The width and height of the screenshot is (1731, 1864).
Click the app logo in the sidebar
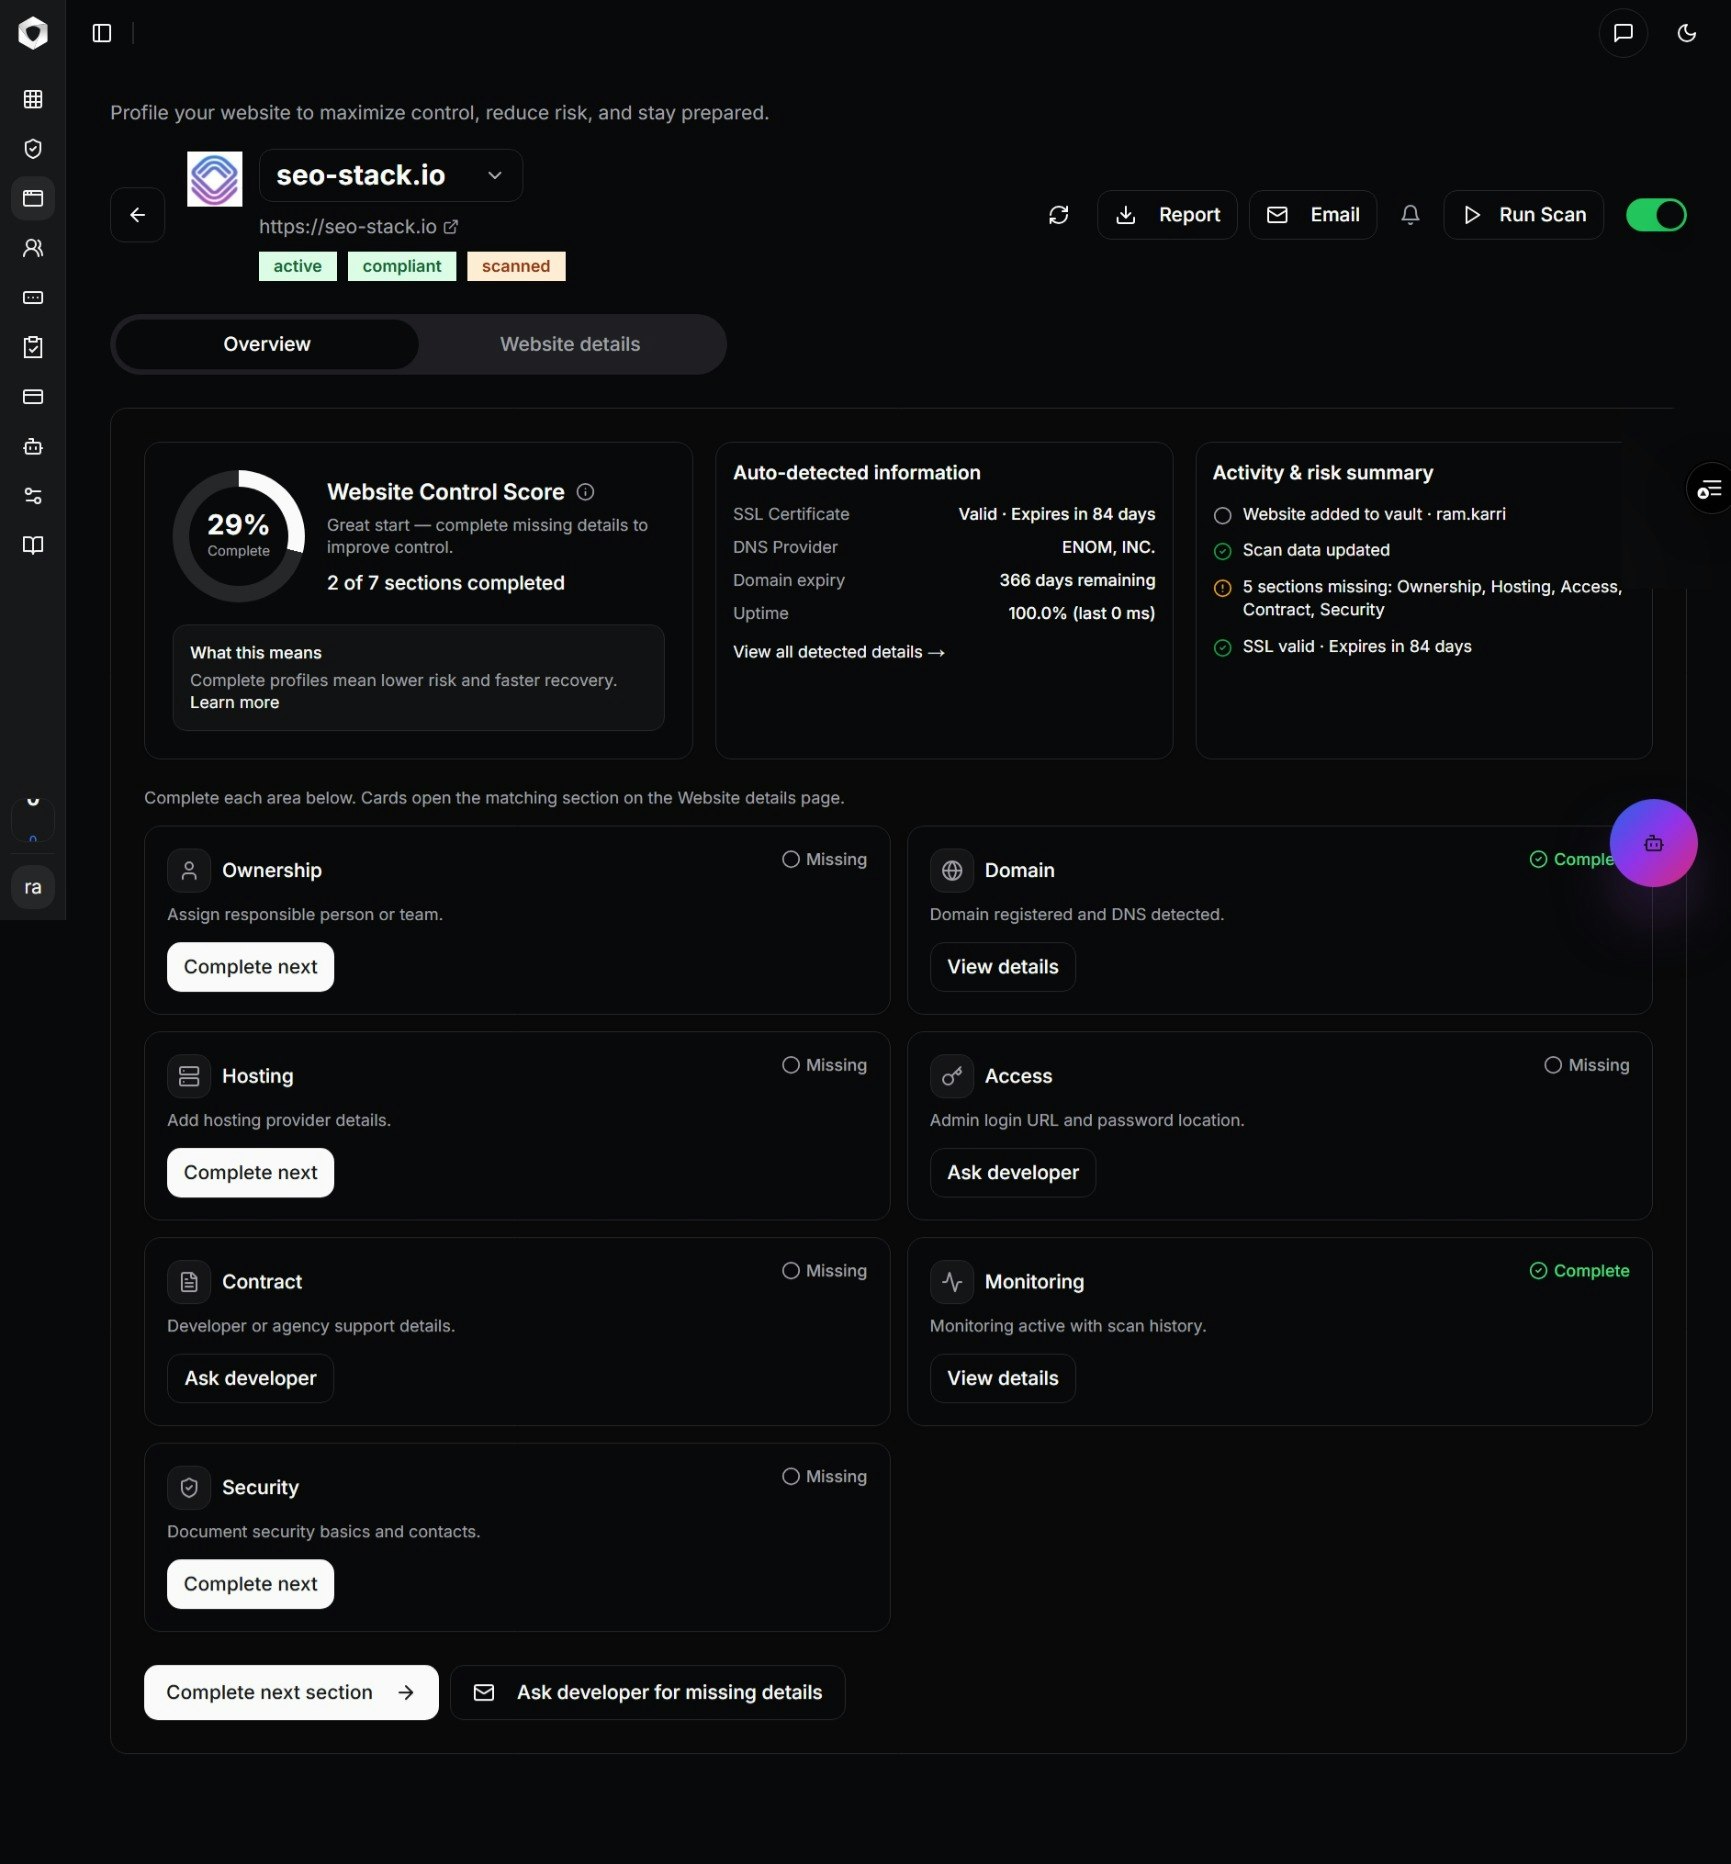(x=33, y=33)
